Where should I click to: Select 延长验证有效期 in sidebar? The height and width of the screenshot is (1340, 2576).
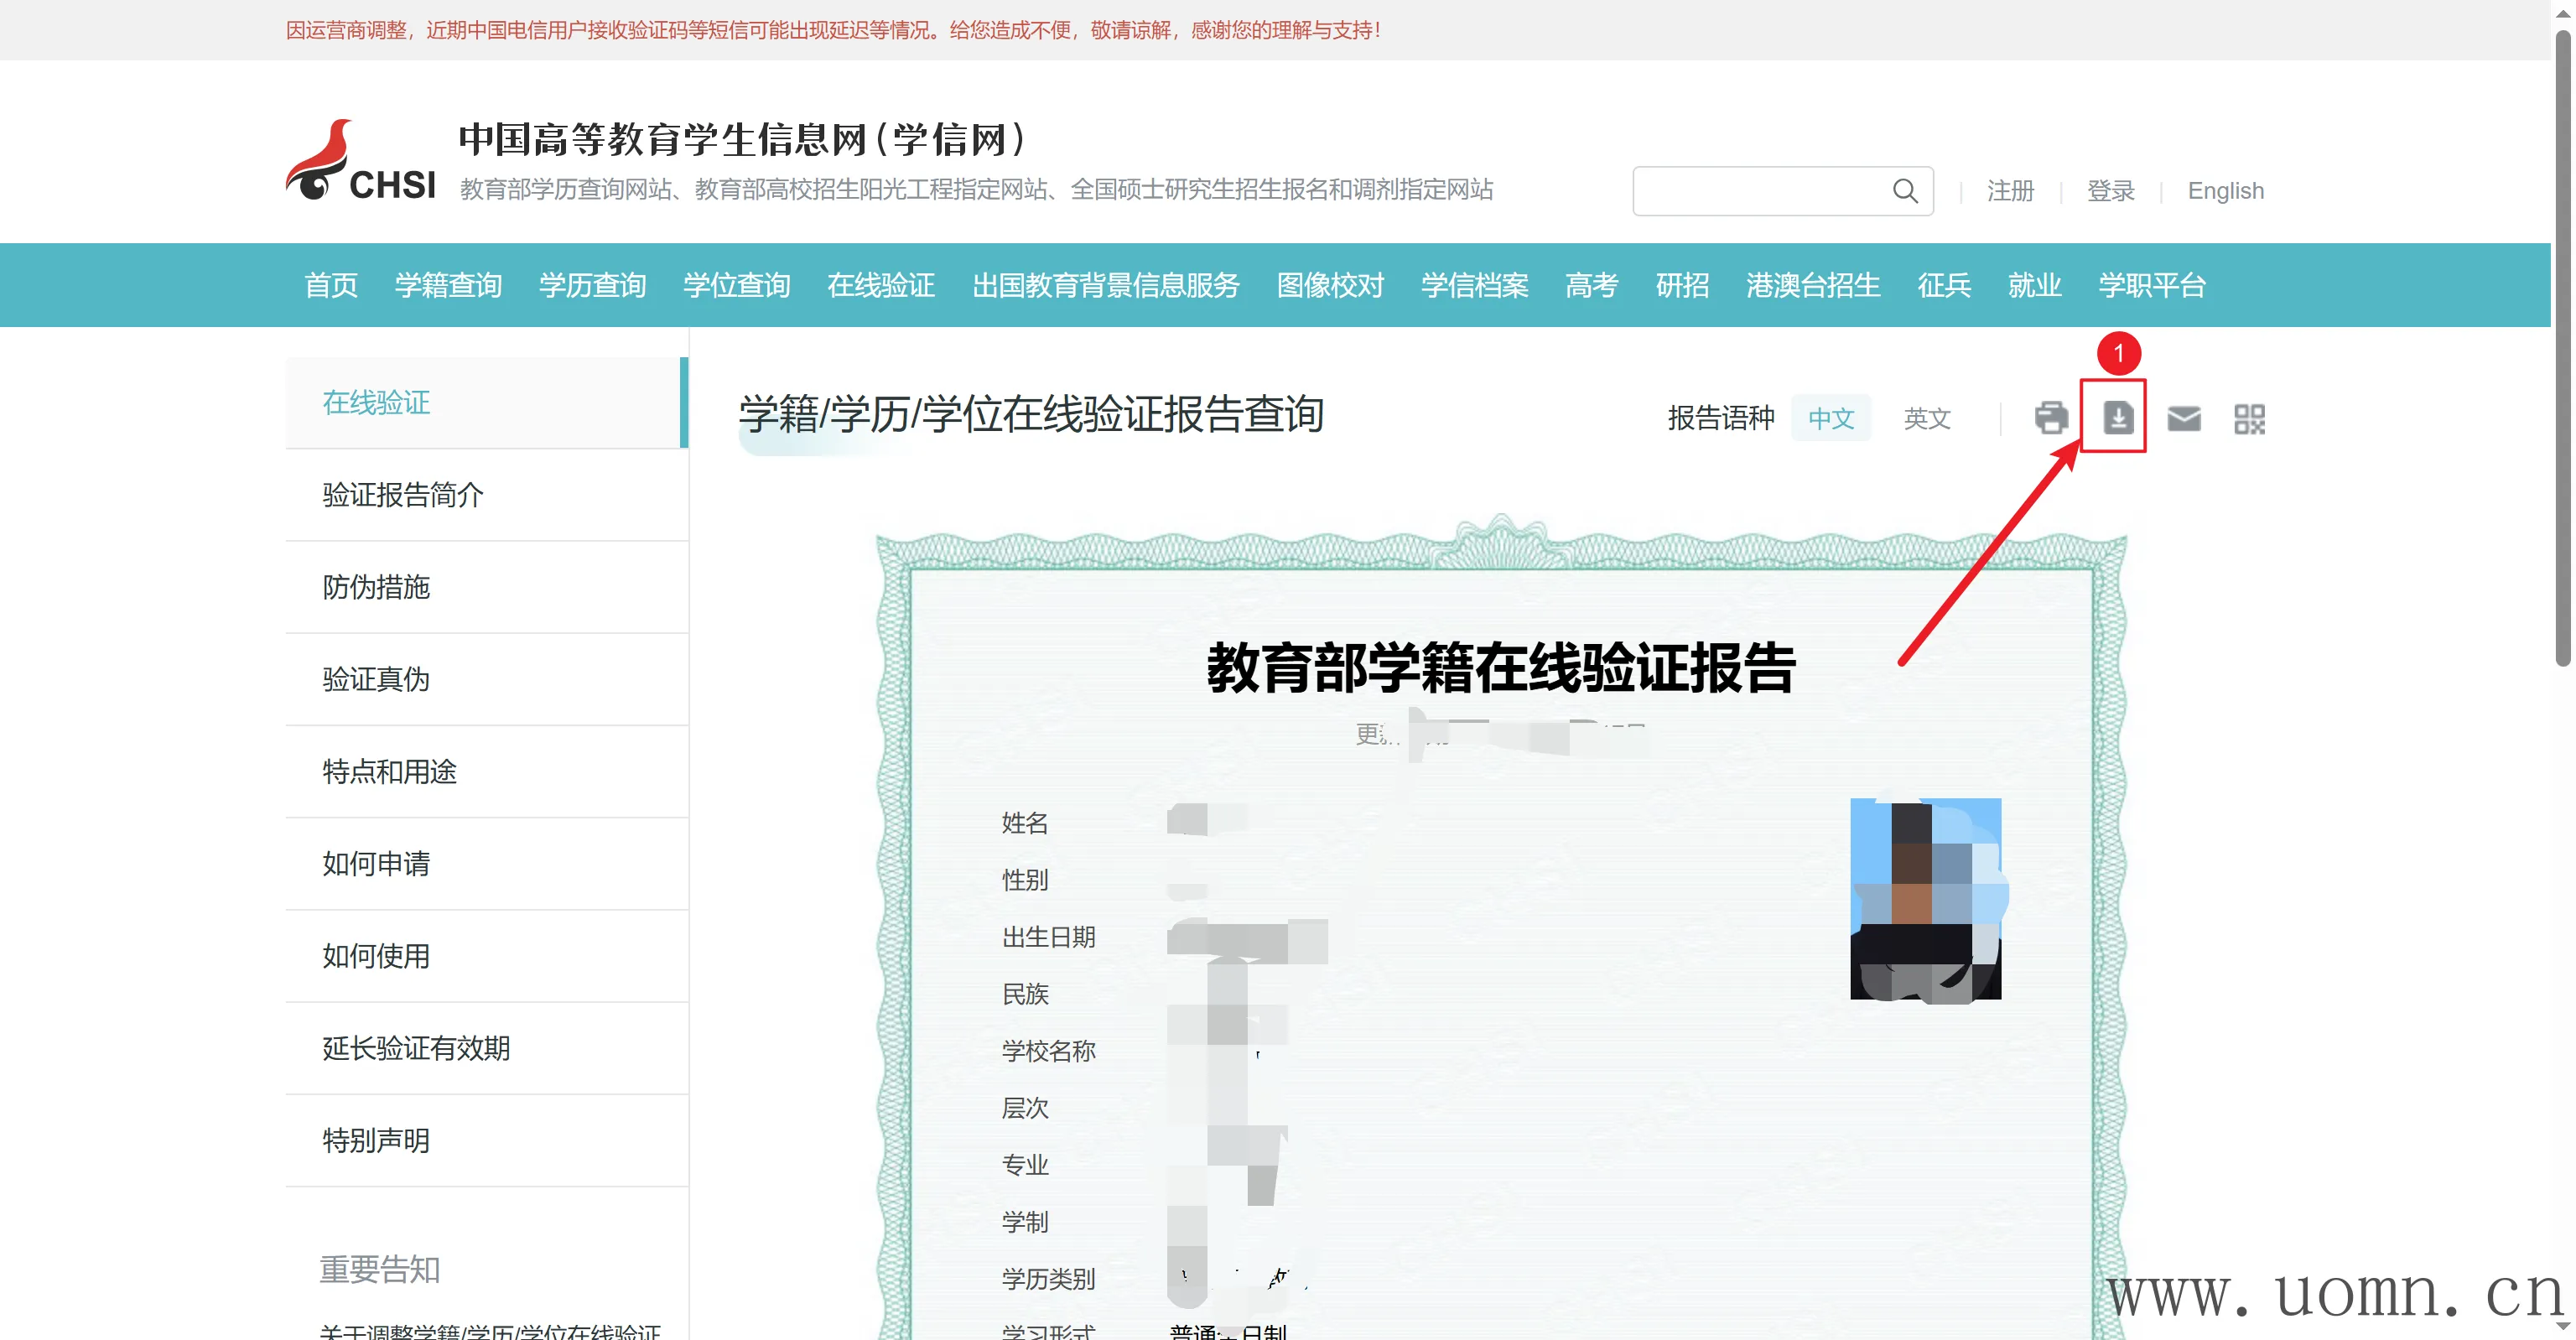click(416, 1048)
